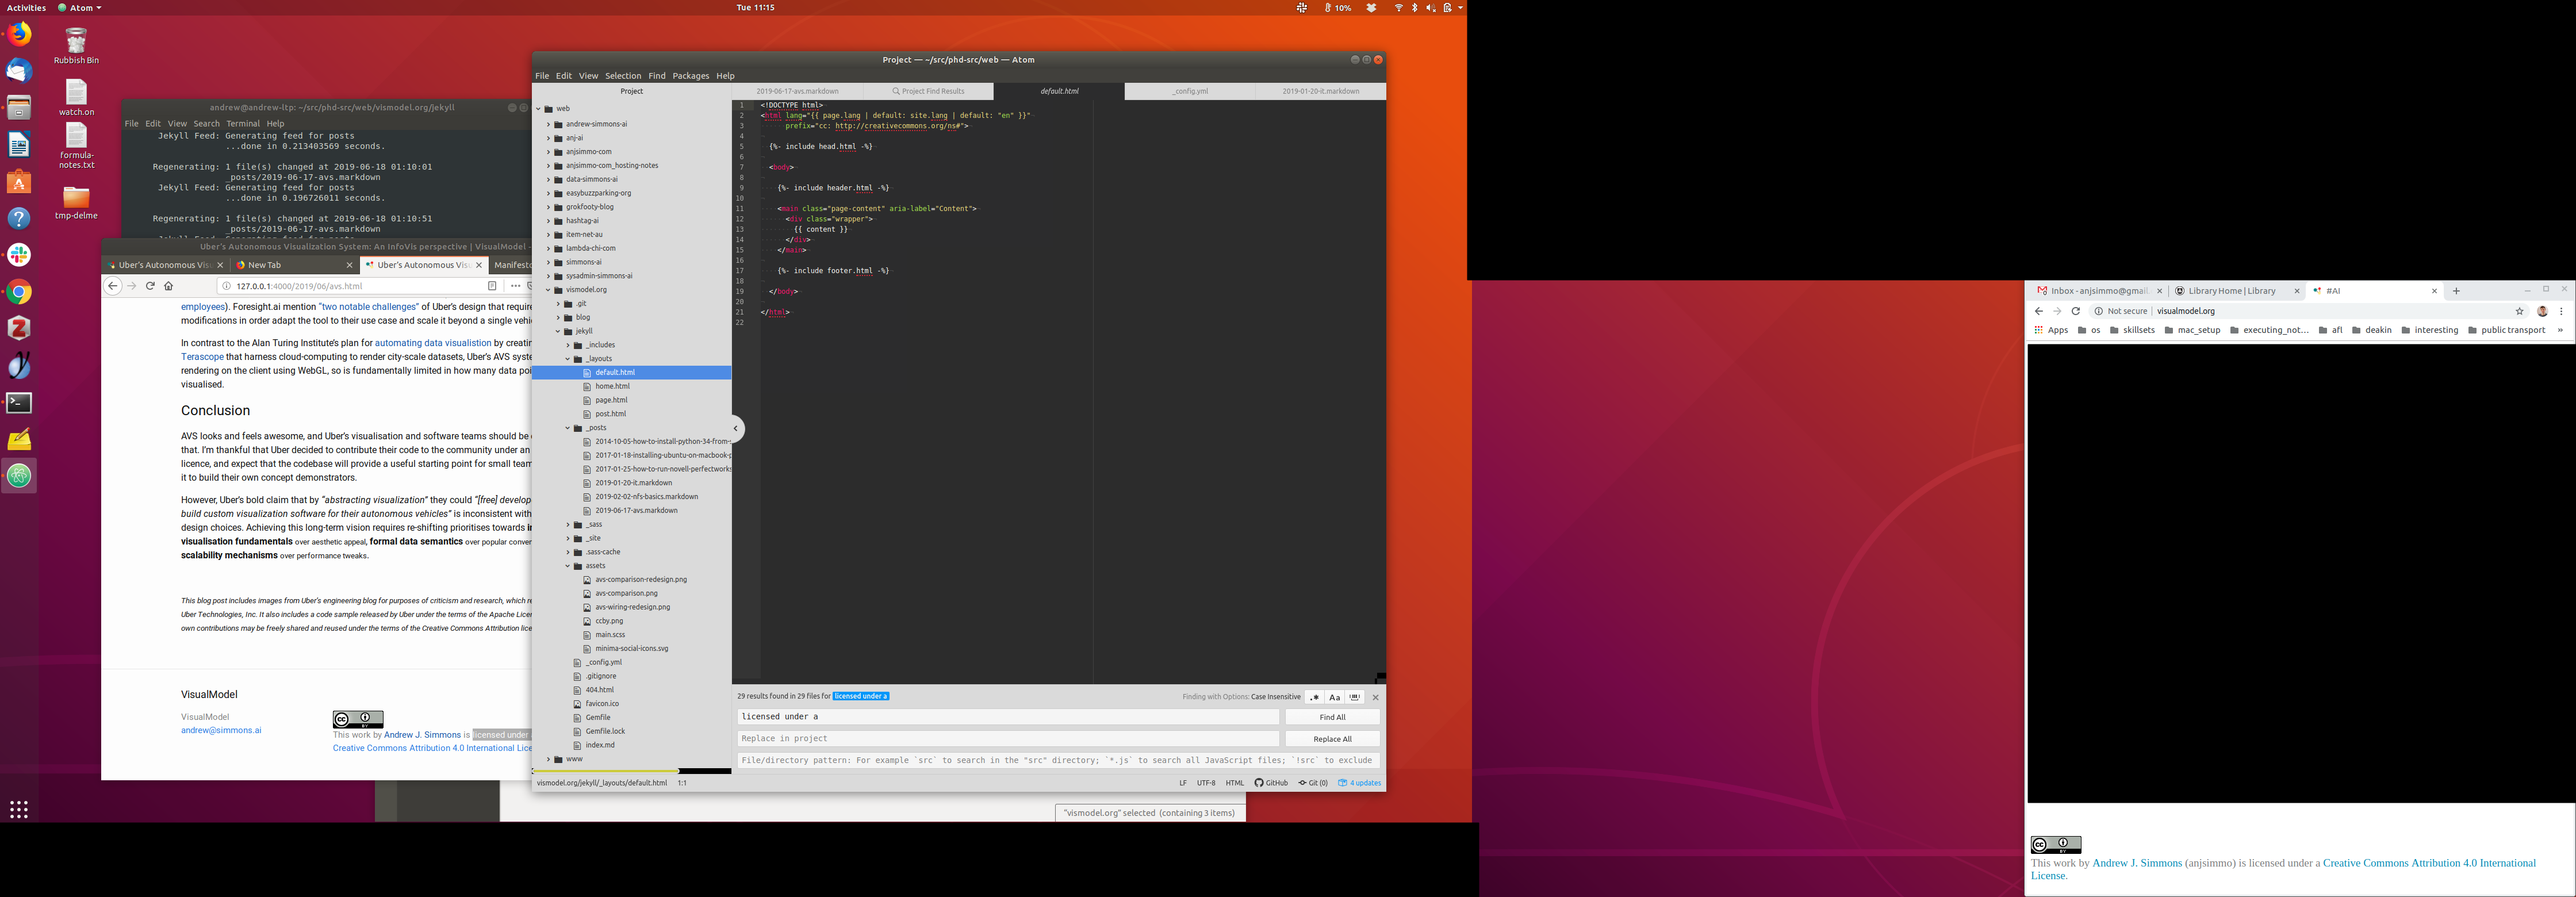Open Git (0) panel from status bar

(x=1313, y=783)
